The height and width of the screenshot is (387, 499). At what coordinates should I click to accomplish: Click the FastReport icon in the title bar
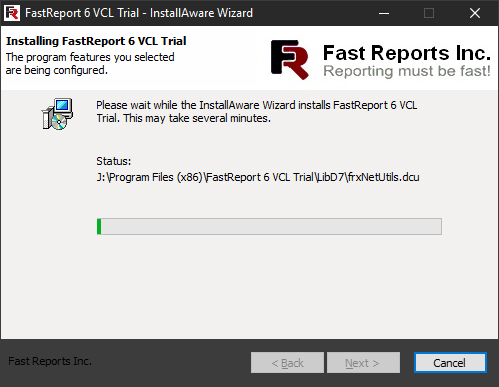[12, 13]
